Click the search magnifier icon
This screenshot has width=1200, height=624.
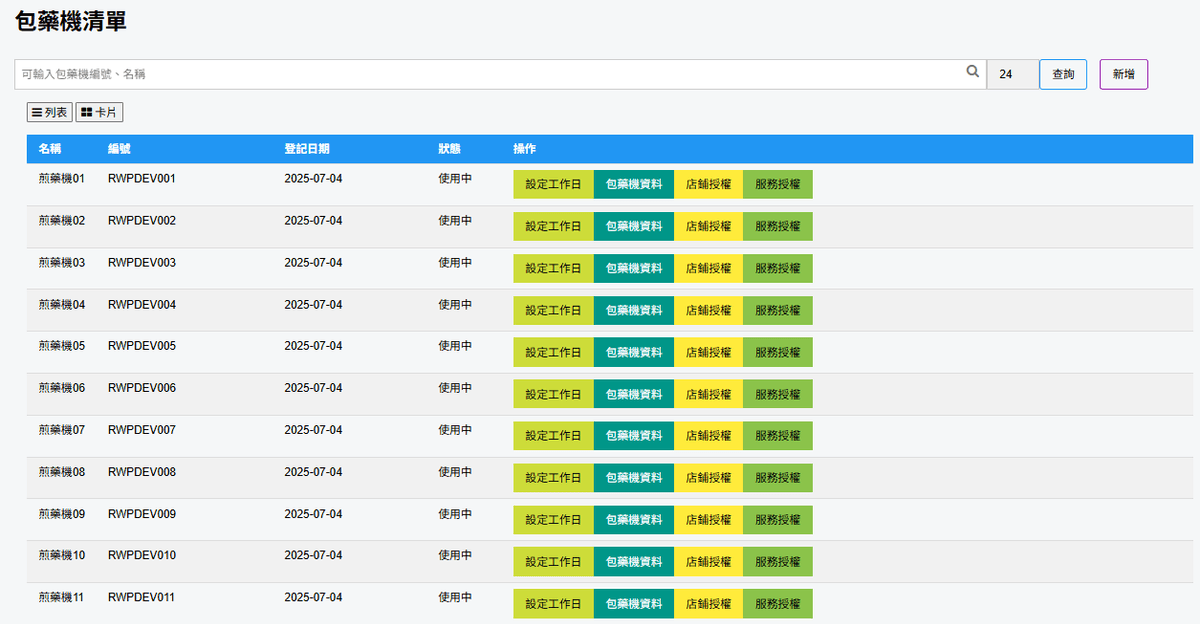coord(972,73)
